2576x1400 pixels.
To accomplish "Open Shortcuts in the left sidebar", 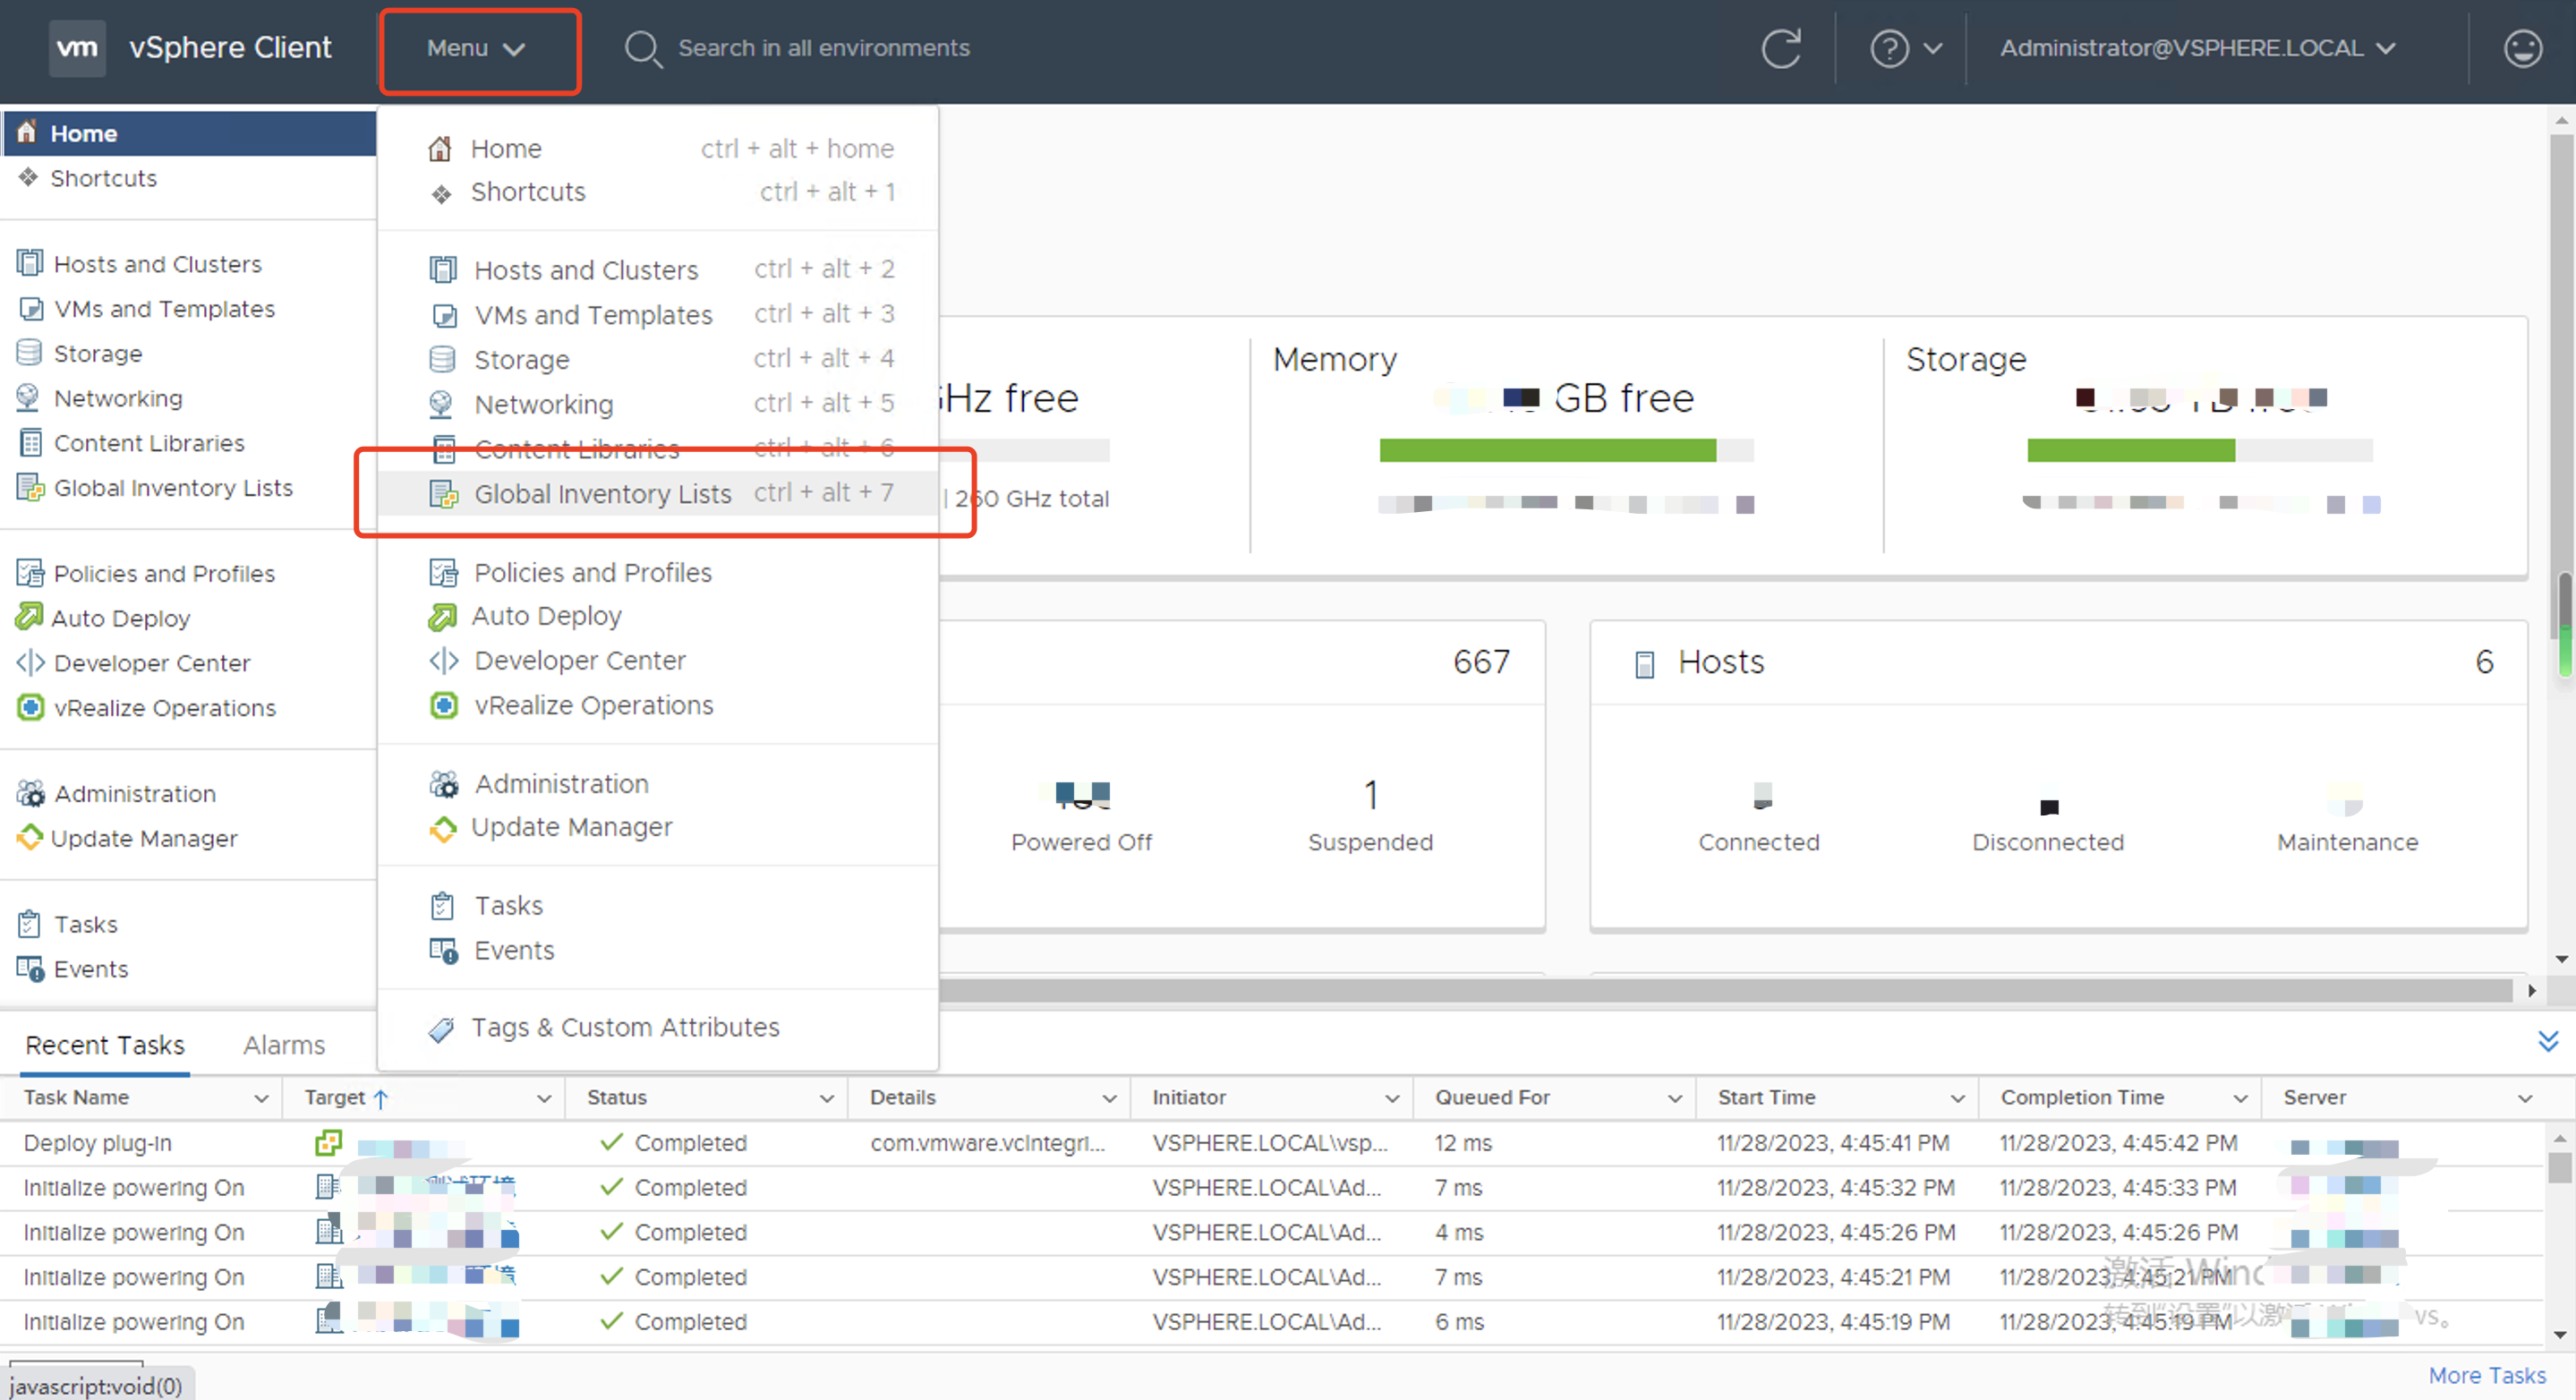I will (x=104, y=178).
